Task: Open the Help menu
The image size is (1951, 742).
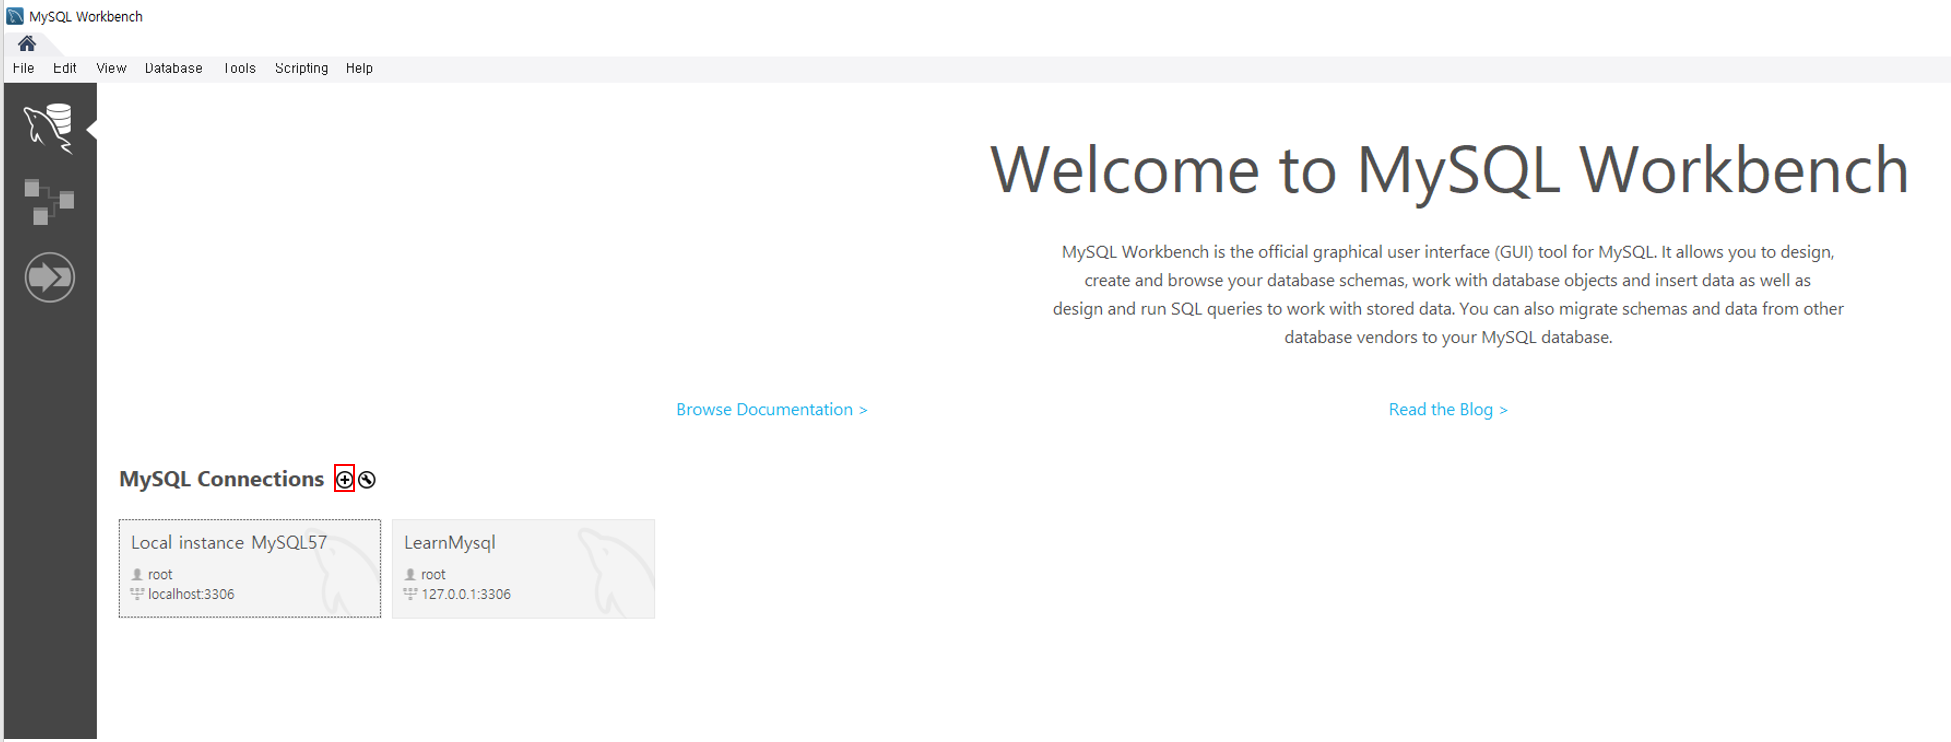Action: click(359, 68)
